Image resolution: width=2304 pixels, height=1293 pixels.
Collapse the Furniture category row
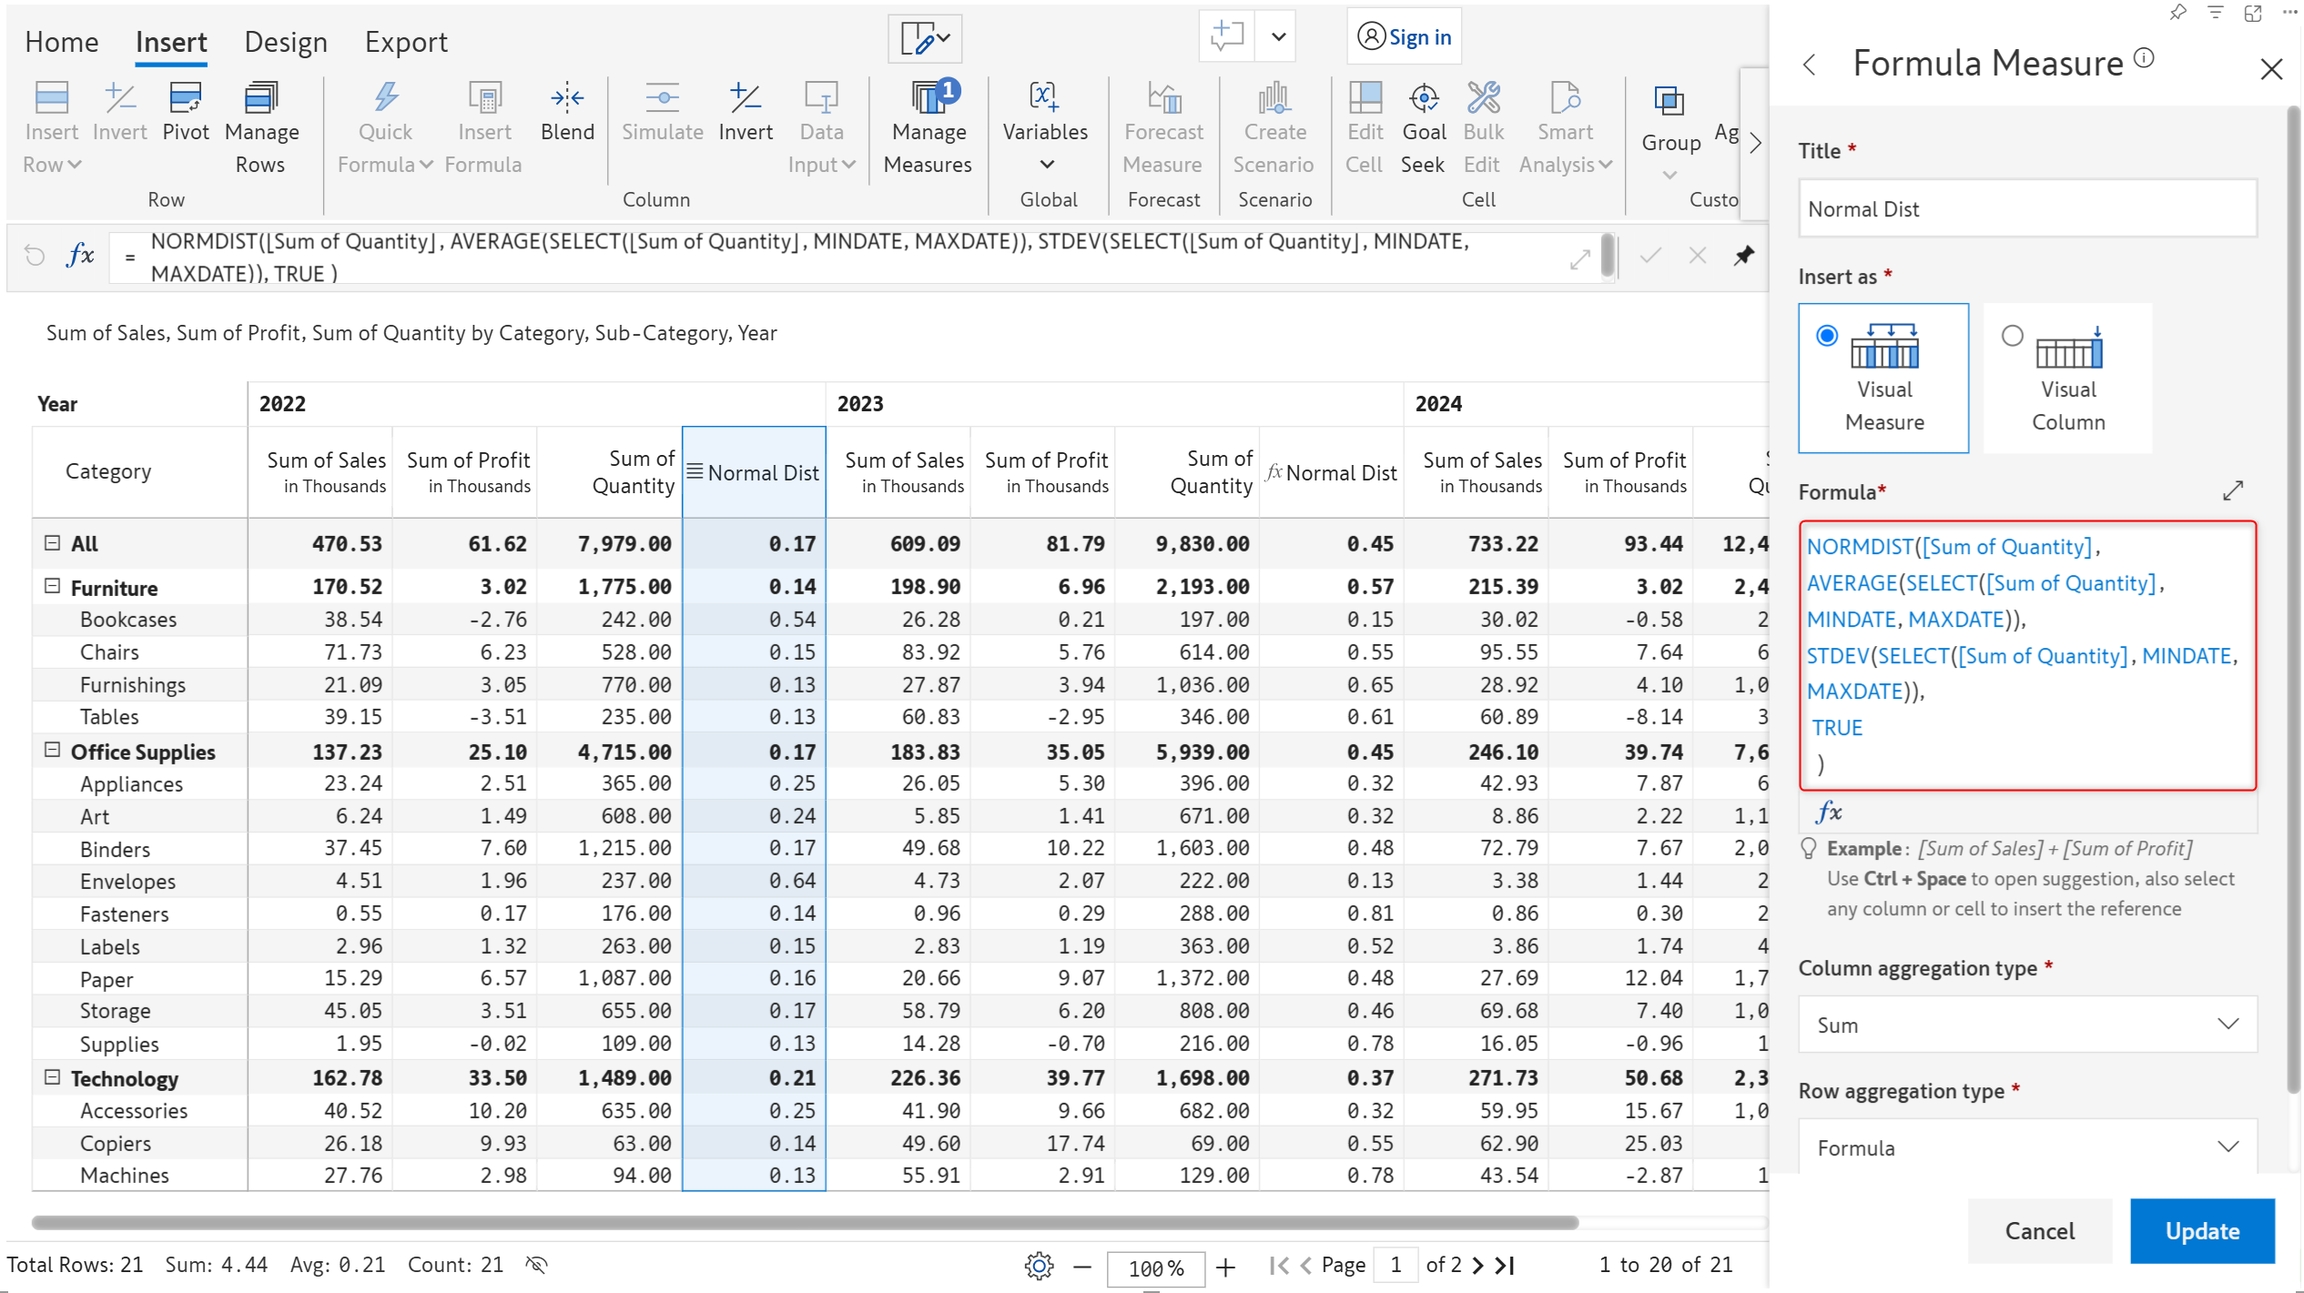click(52, 587)
